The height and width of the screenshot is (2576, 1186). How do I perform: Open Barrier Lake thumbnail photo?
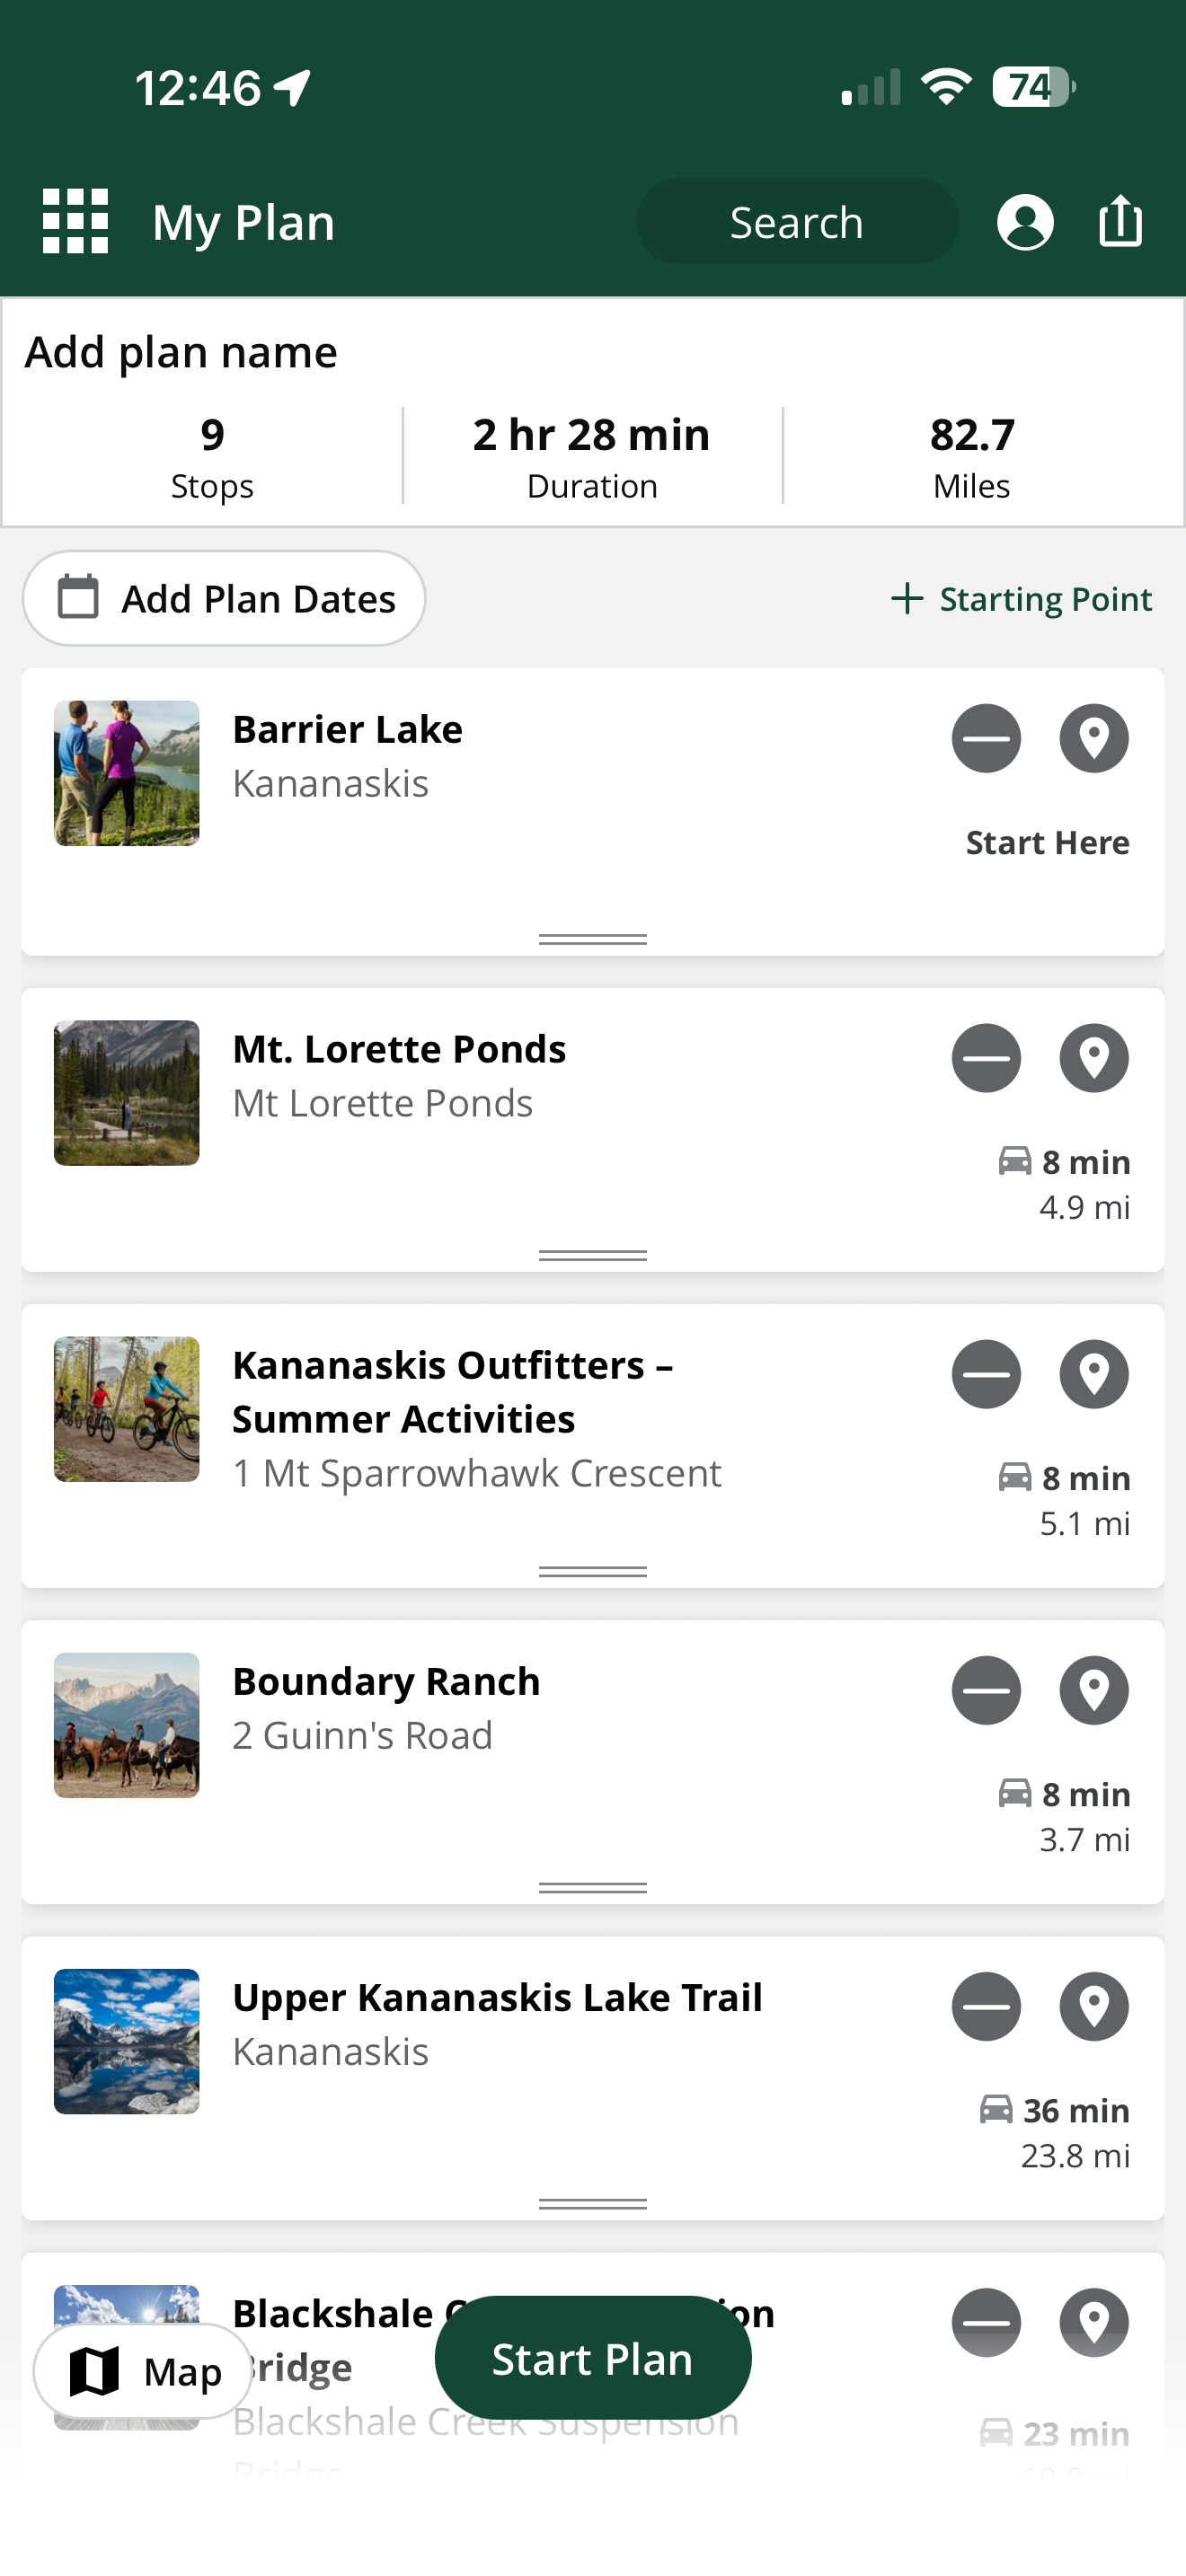(127, 773)
